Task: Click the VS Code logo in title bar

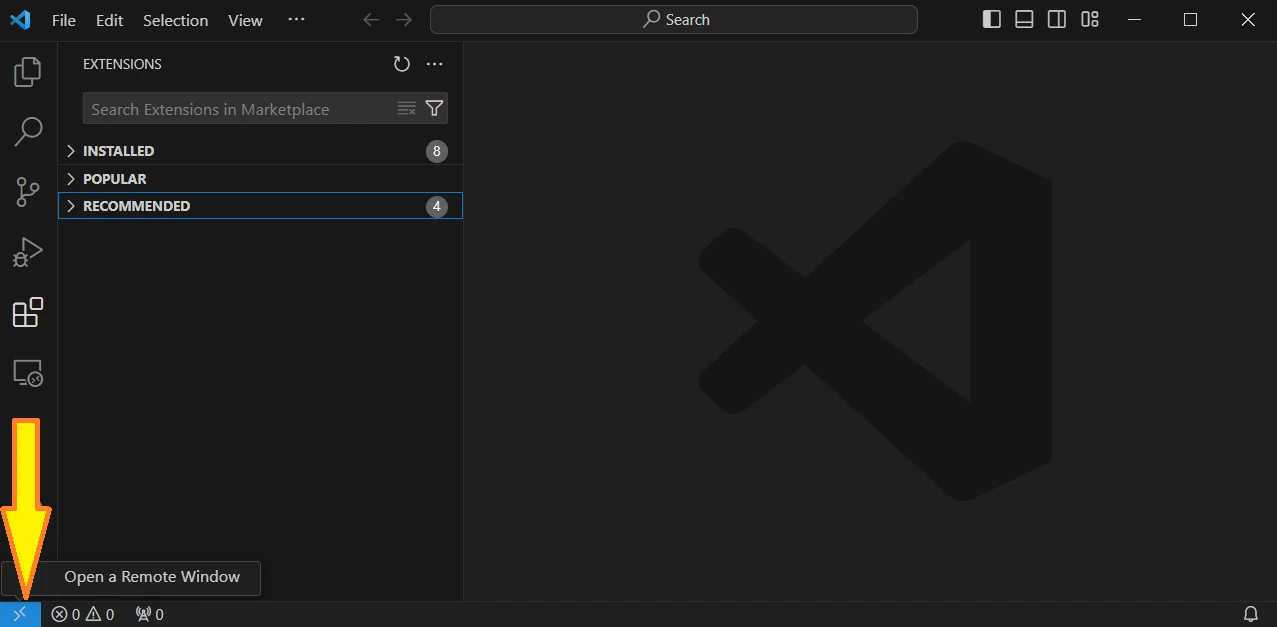Action: [x=20, y=20]
